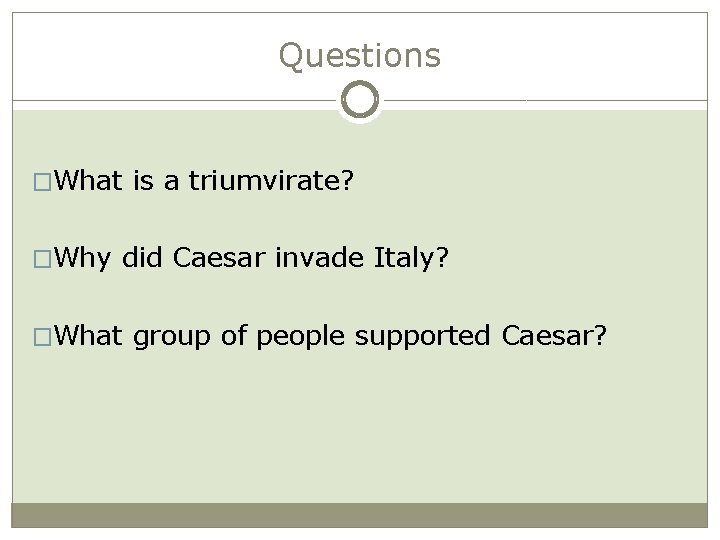Click the text 'What is a triumvirate?'
Screen dimensions: 720x540
(x=204, y=180)
